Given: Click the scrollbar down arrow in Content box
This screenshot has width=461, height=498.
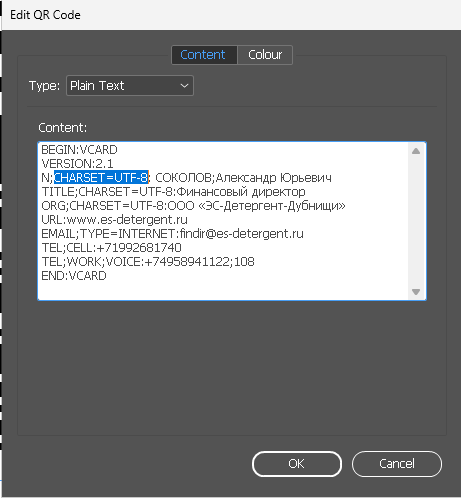Looking at the screenshot, I should tap(416, 292).
